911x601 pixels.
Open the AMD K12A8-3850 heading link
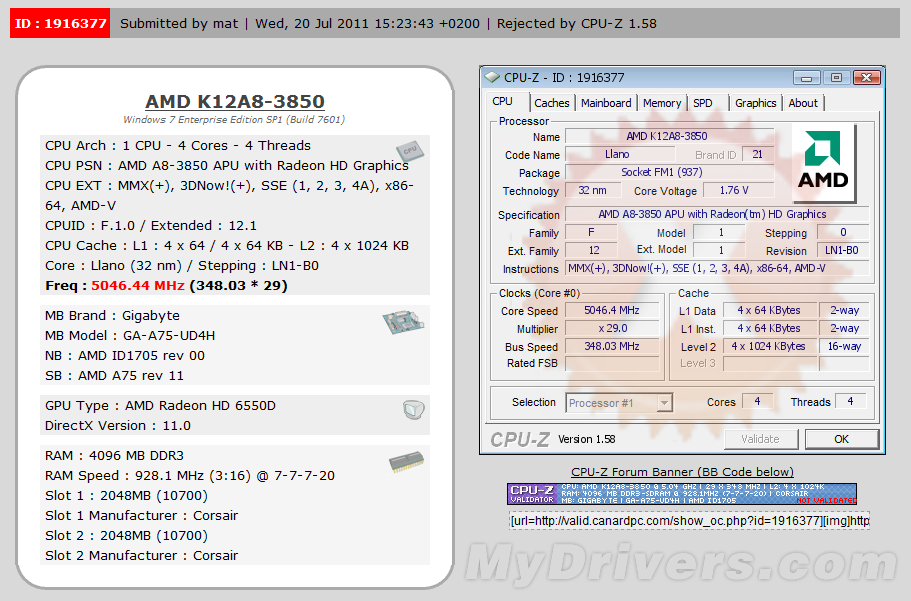coord(235,101)
